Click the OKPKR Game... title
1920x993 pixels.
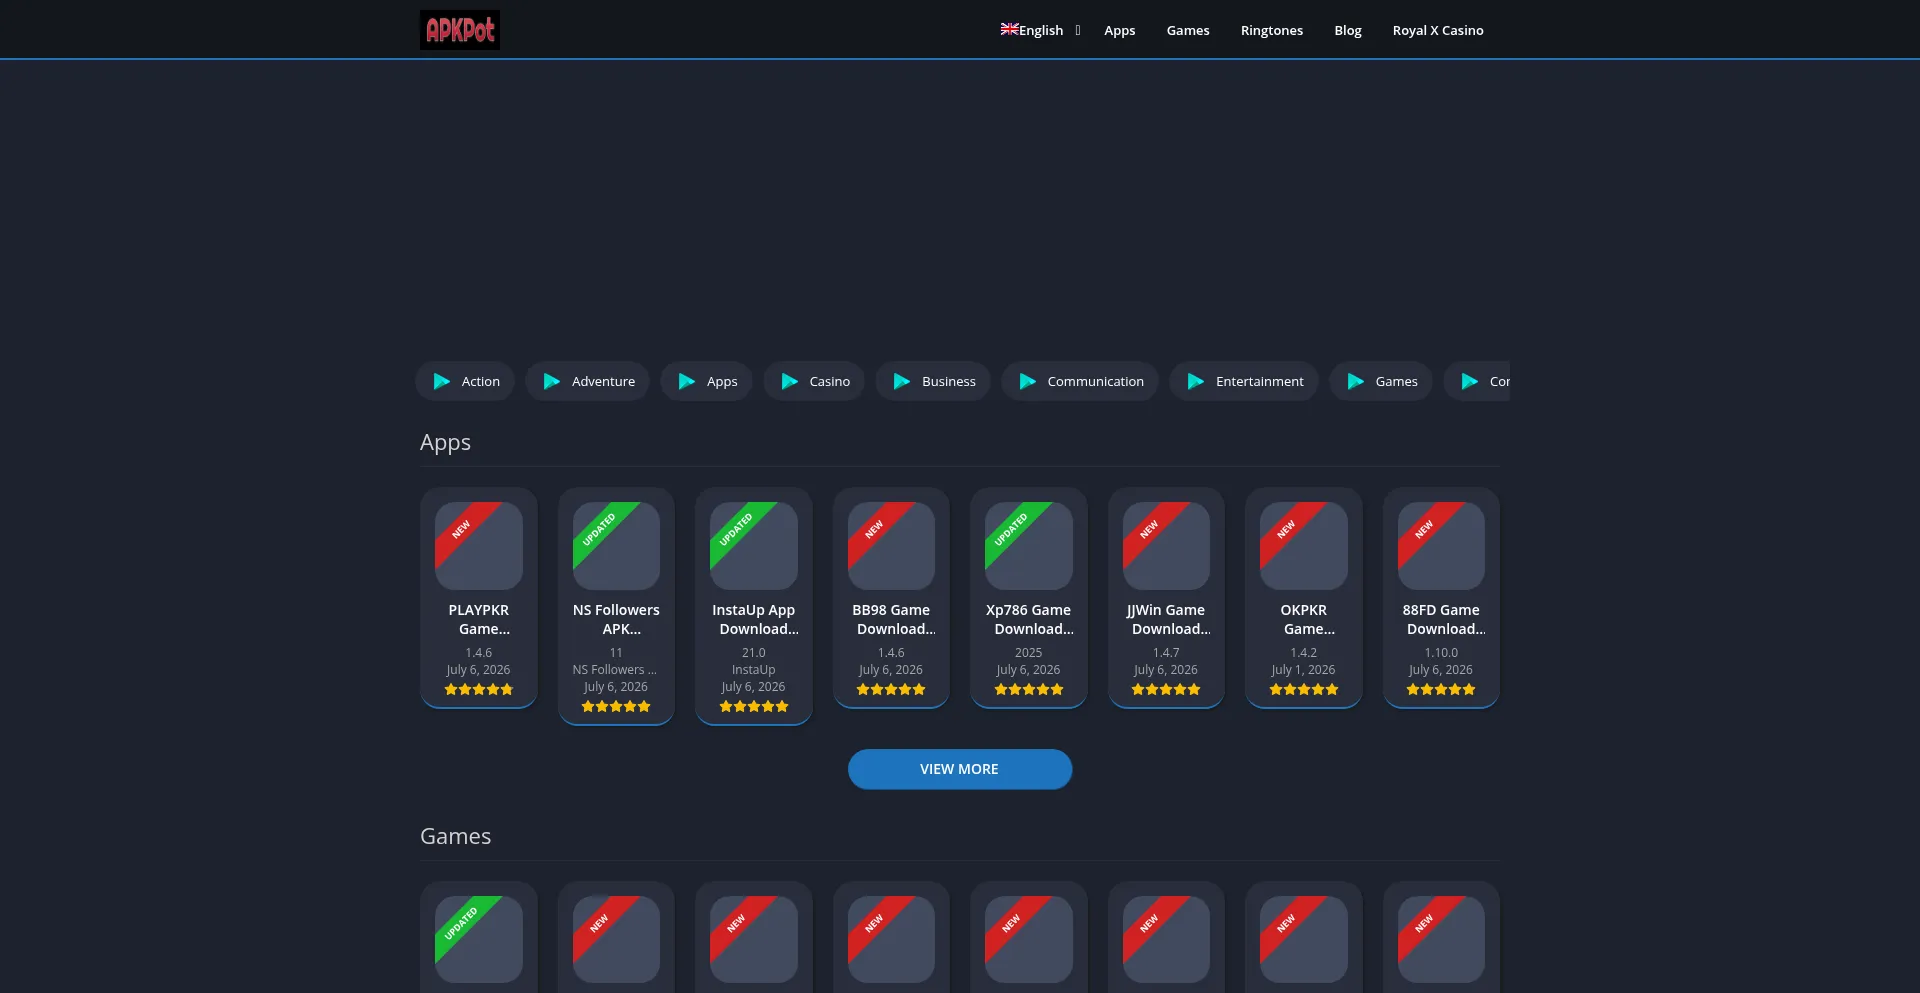[1304, 619]
